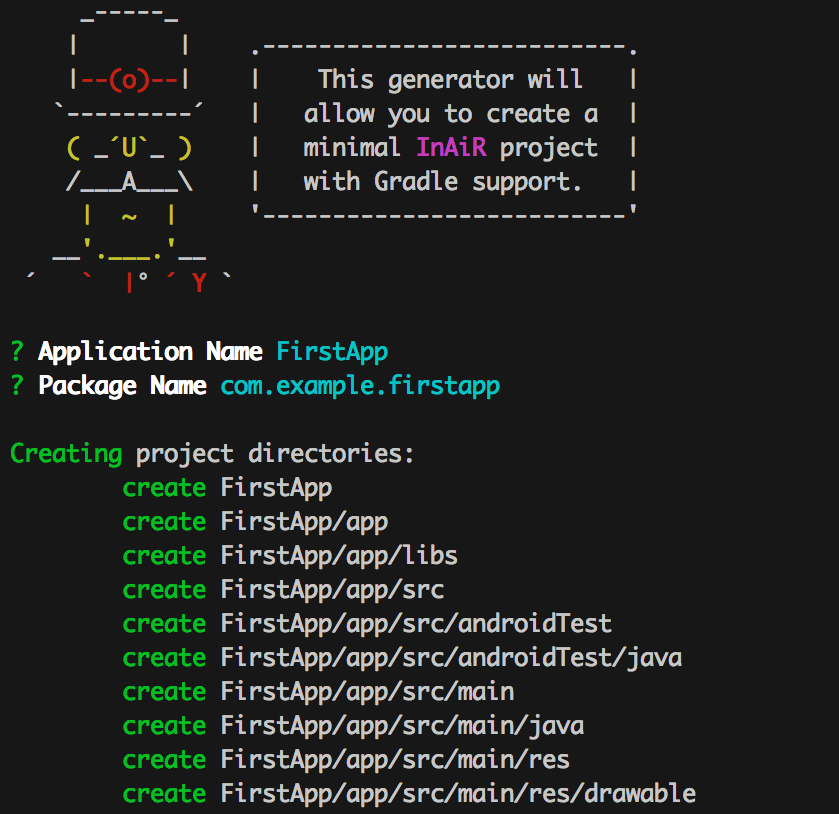Viewport: 839px width, 814px height.
Task: Click the FirstApp/app/src/androidTest path
Action: click(416, 624)
